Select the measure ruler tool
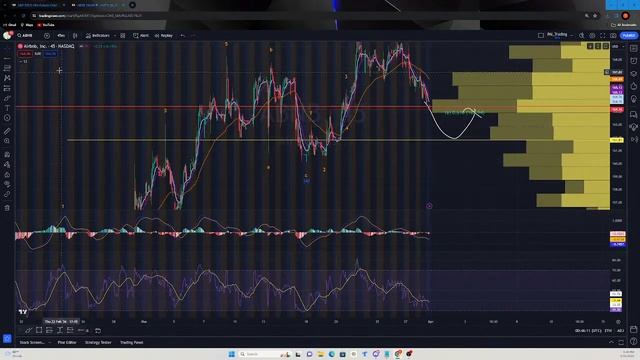 pos(7,131)
